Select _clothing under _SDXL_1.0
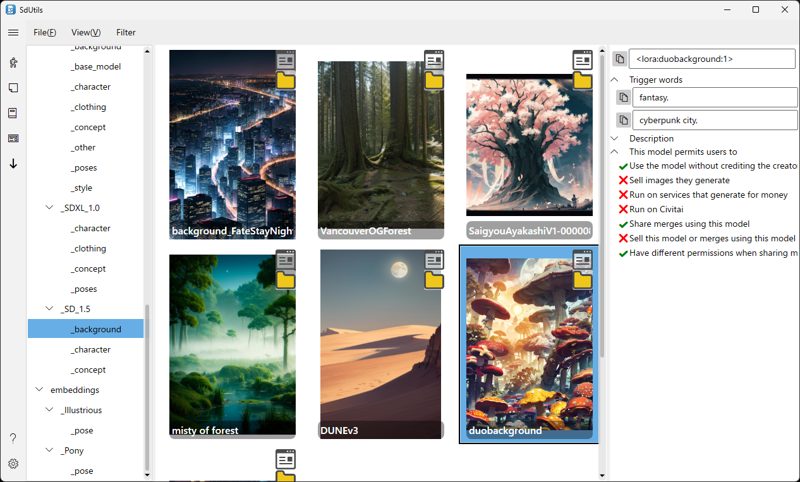The width and height of the screenshot is (800, 482). click(88, 248)
